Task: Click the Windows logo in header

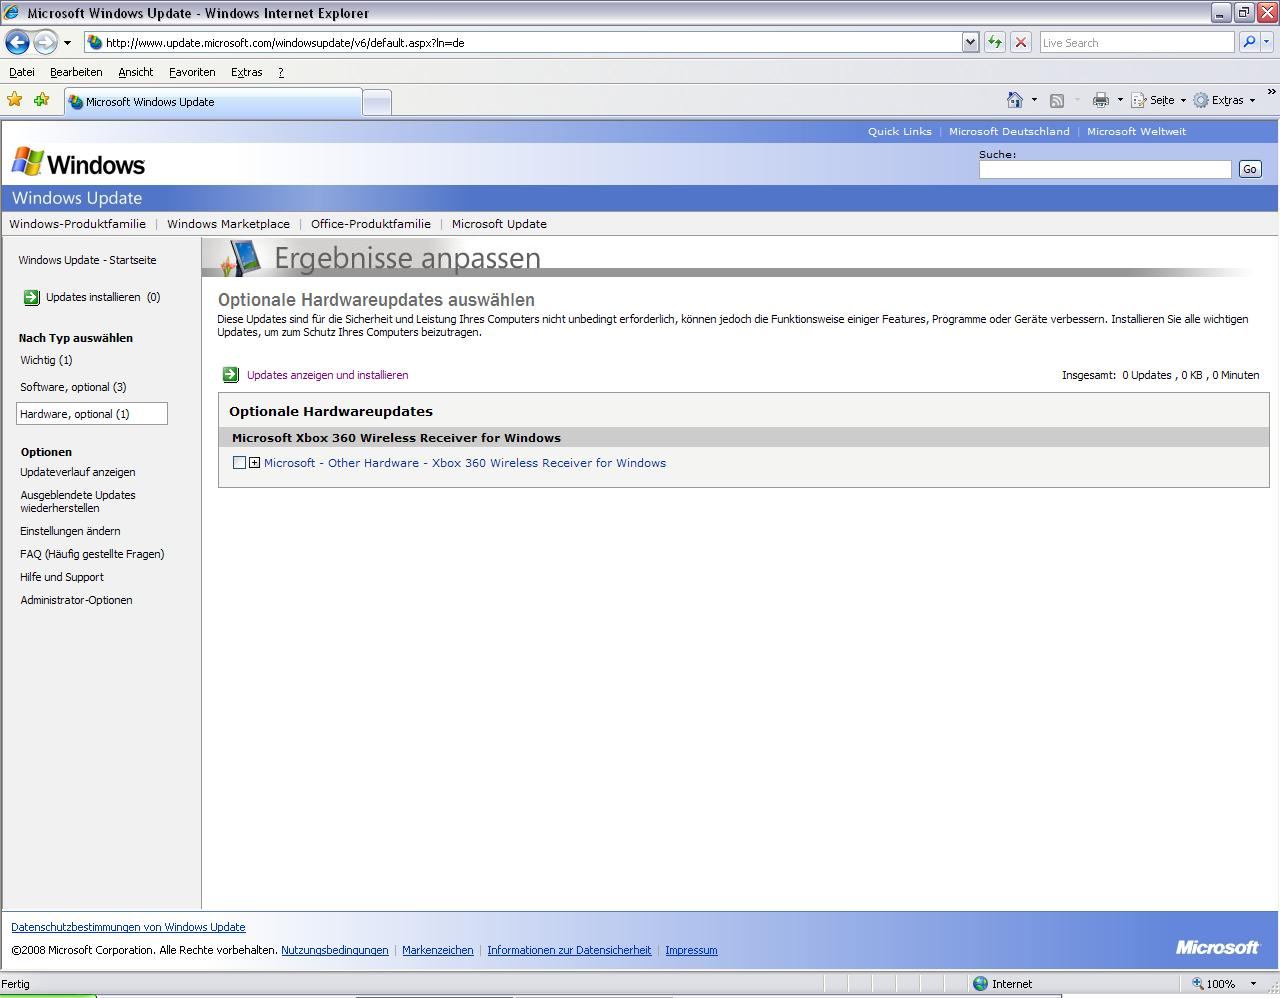Action: (x=78, y=163)
